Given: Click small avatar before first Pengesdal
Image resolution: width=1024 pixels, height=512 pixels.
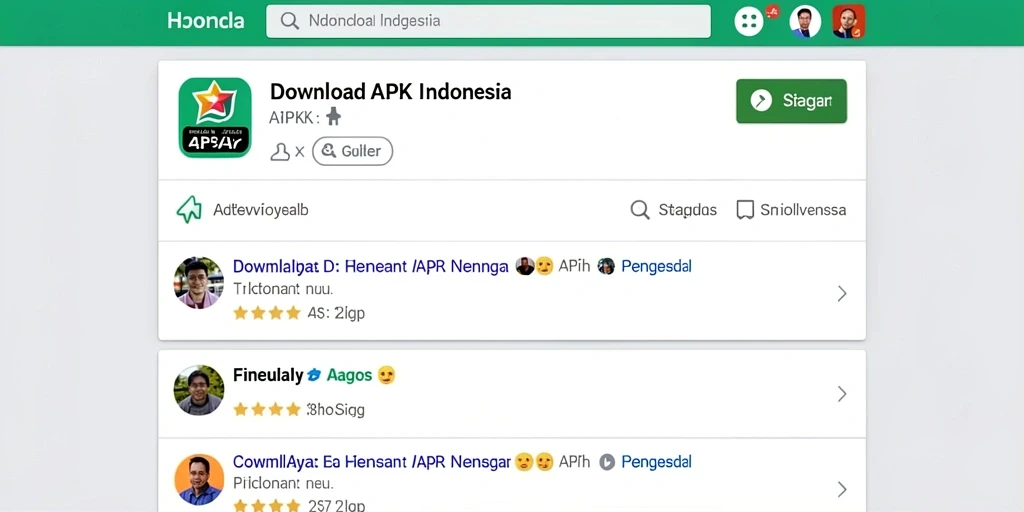Looking at the screenshot, I should click(606, 266).
